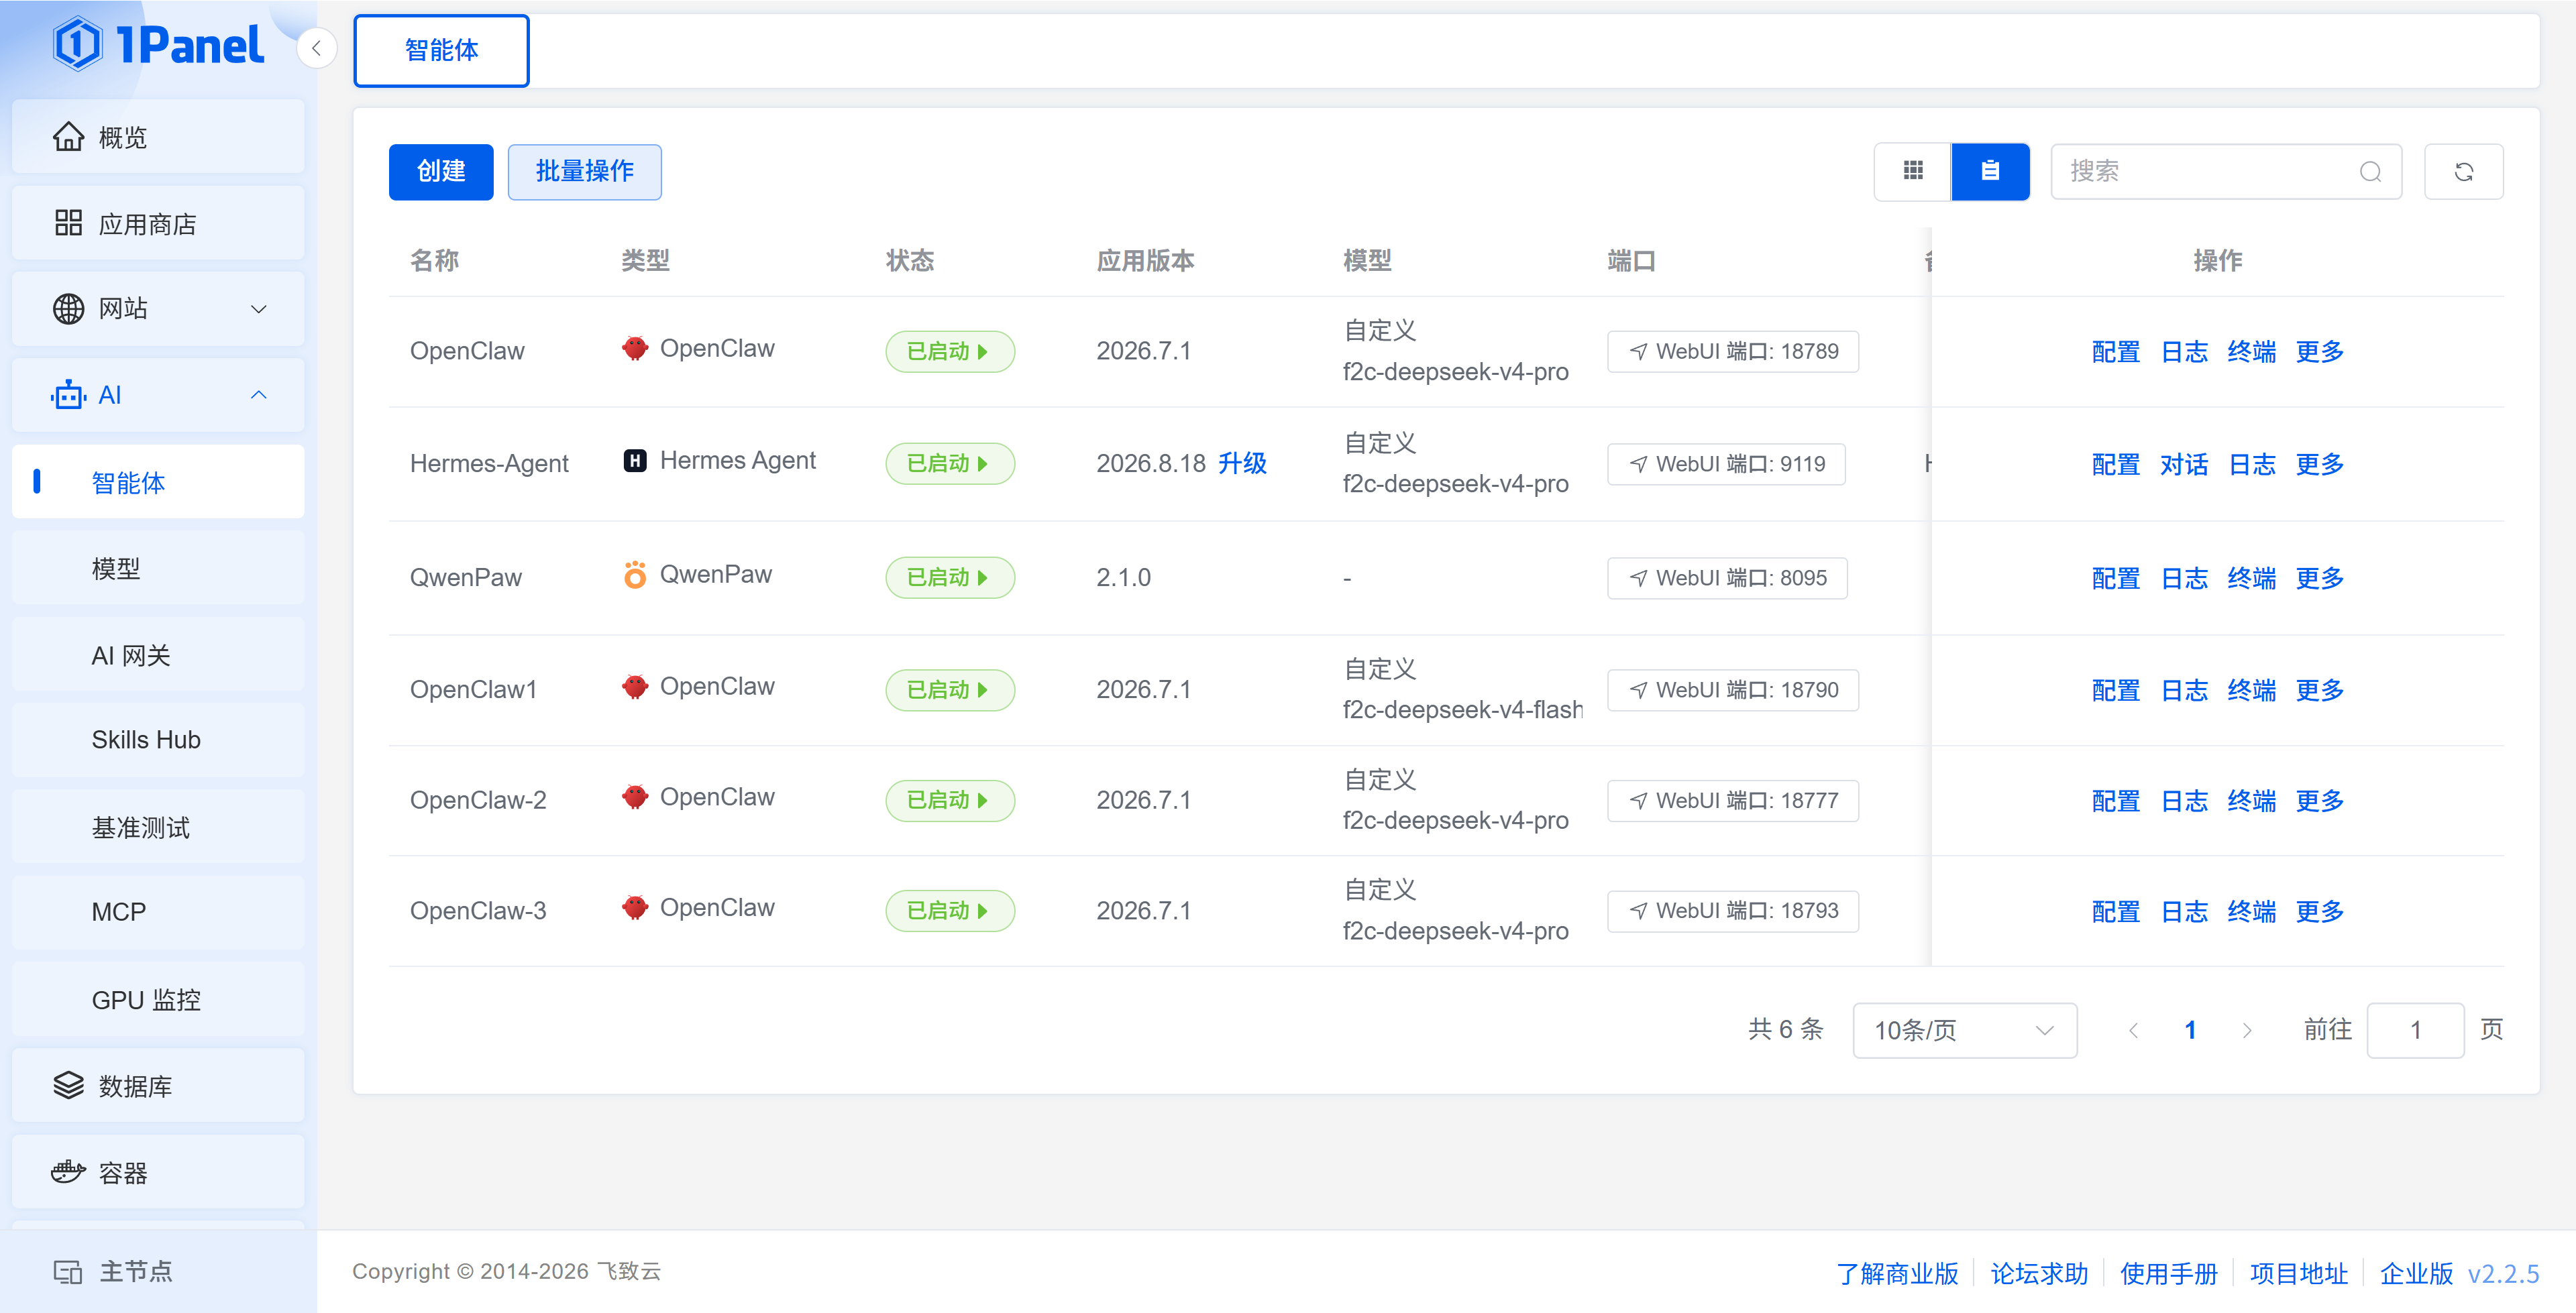Screen dimensions: 2576x1313
Task: Click the search magnifier icon
Action: pos(2370,172)
